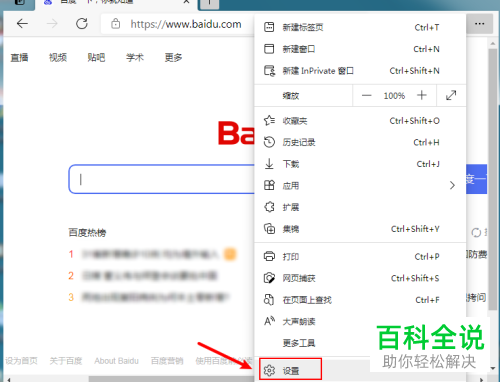Click 关于百度 footer link
The image size is (500, 382).
click(x=66, y=361)
